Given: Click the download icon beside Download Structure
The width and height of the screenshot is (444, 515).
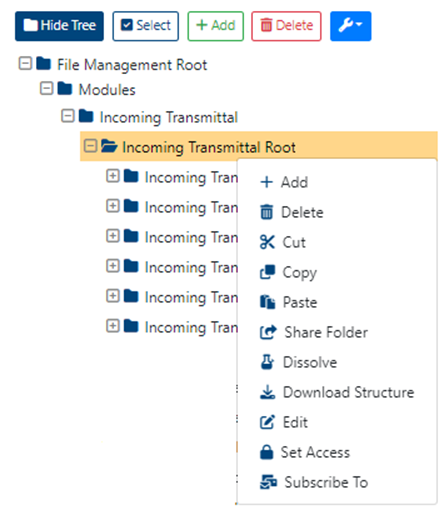Looking at the screenshot, I should coord(268,392).
